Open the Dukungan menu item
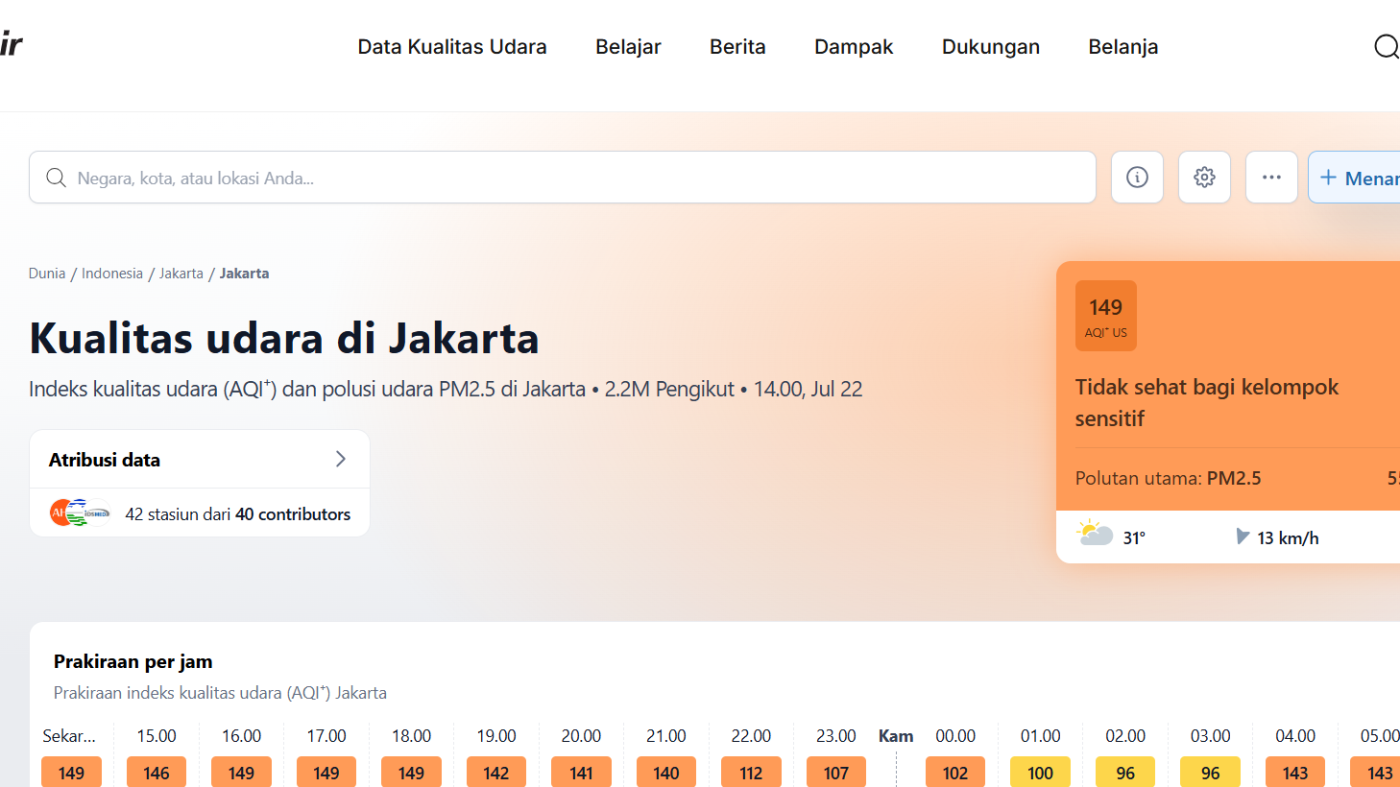The width and height of the screenshot is (1400, 787). (991, 47)
